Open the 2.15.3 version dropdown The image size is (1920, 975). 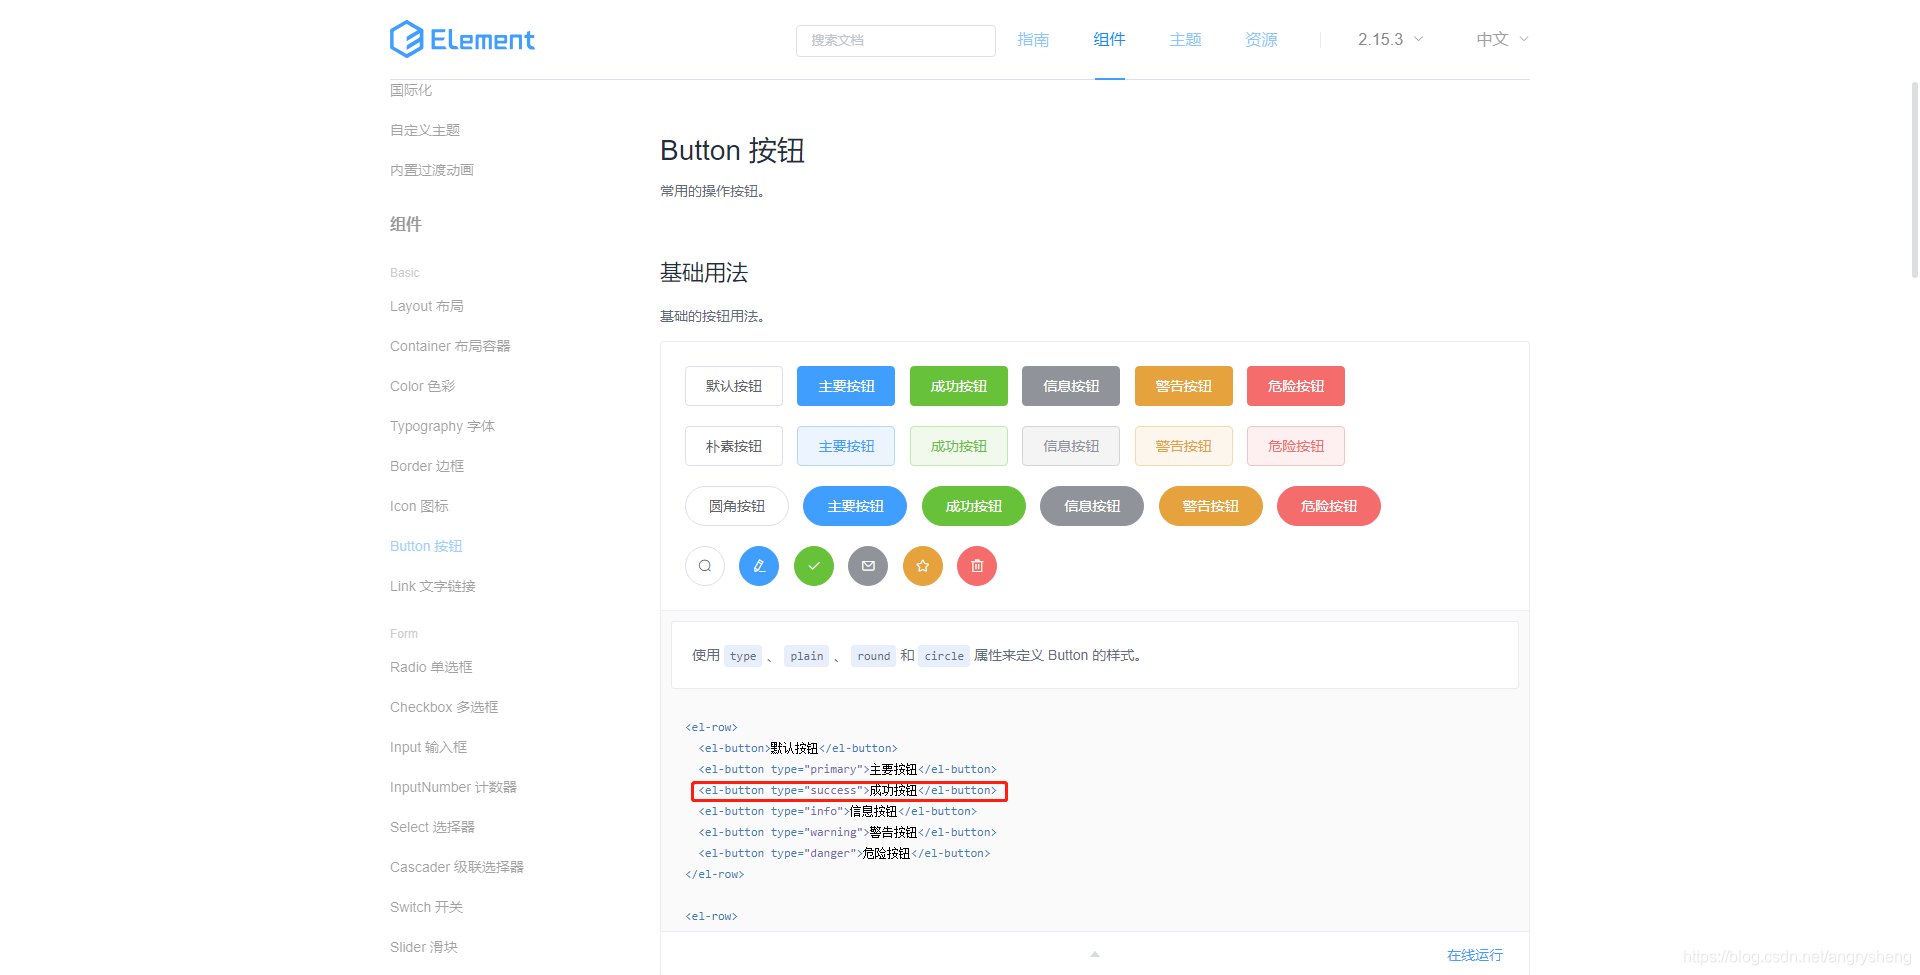tap(1390, 39)
